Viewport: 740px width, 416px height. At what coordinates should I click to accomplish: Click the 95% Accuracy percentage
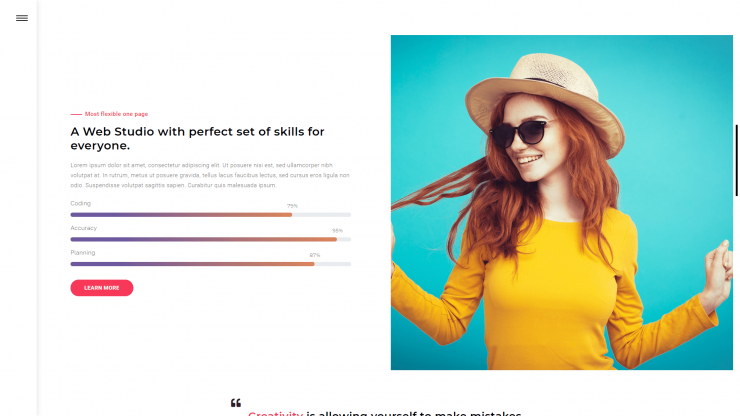[x=337, y=230]
